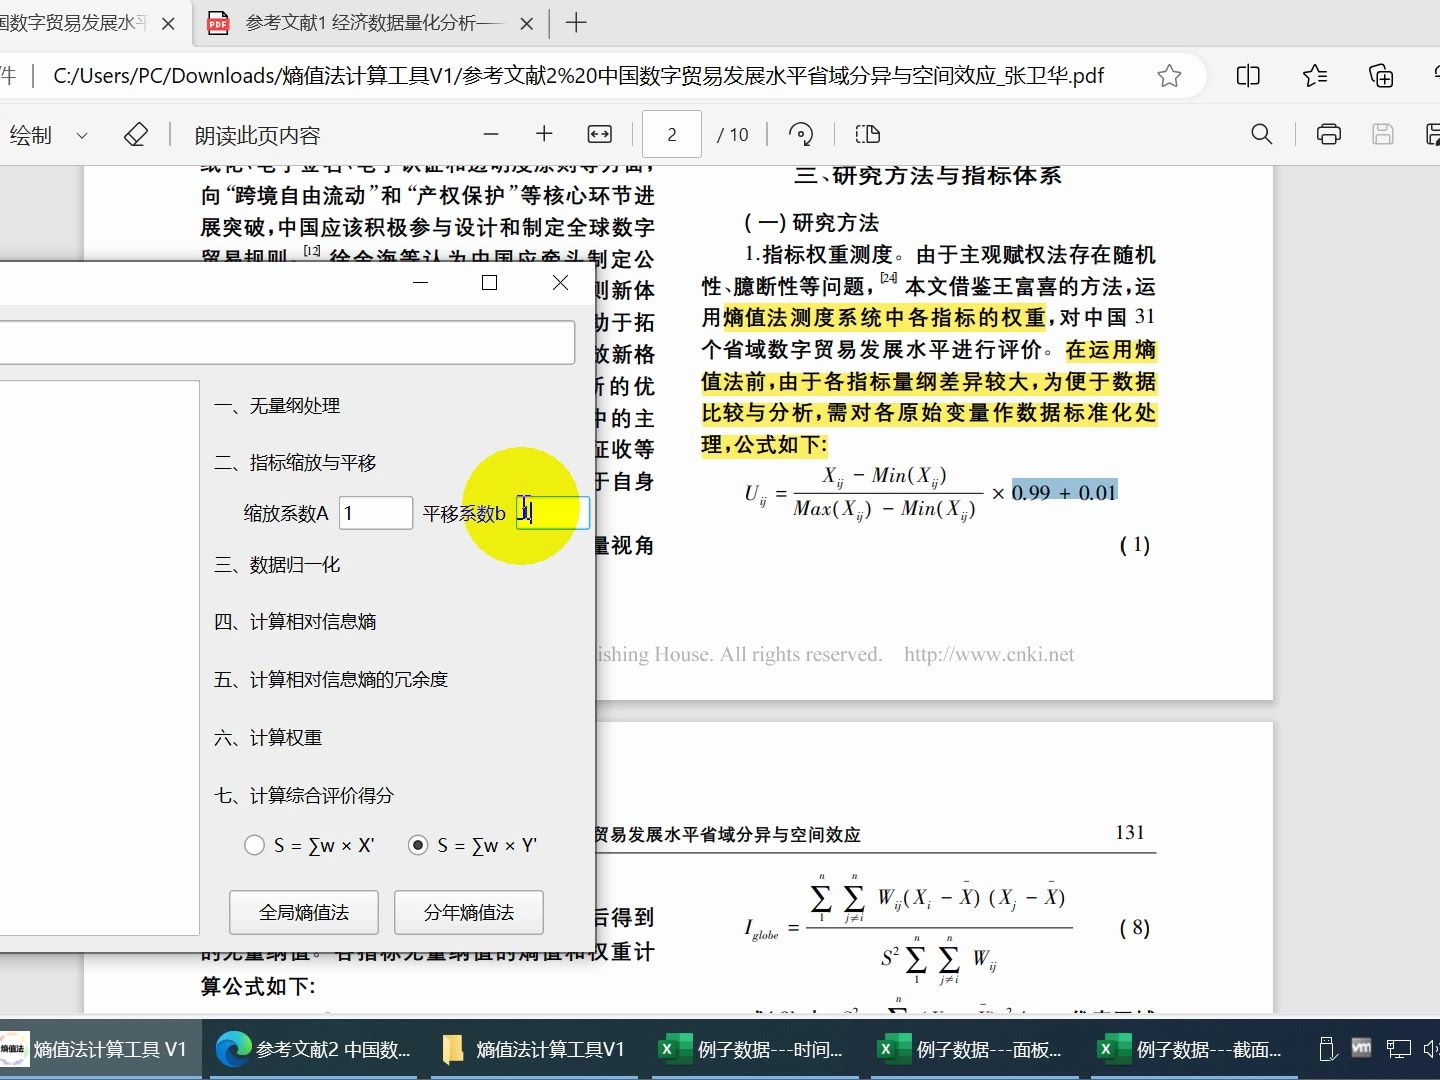Open search in PDF with magnifier icon
The image size is (1440, 1080).
[x=1262, y=134]
